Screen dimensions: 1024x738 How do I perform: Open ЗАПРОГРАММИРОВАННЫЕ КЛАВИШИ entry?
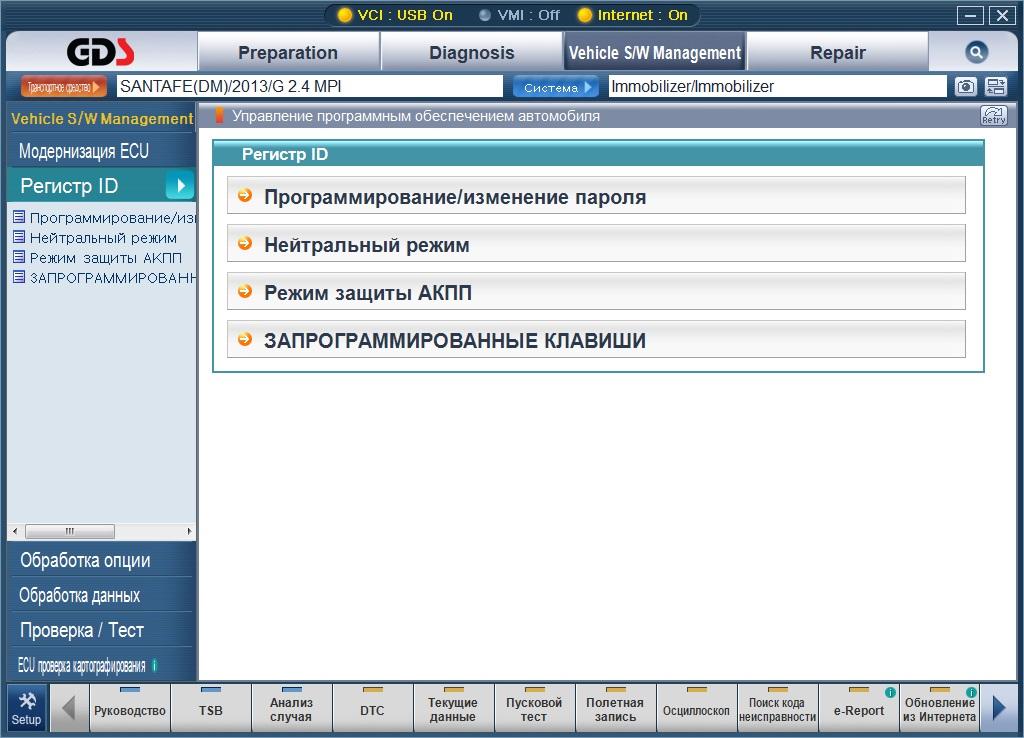pos(596,339)
